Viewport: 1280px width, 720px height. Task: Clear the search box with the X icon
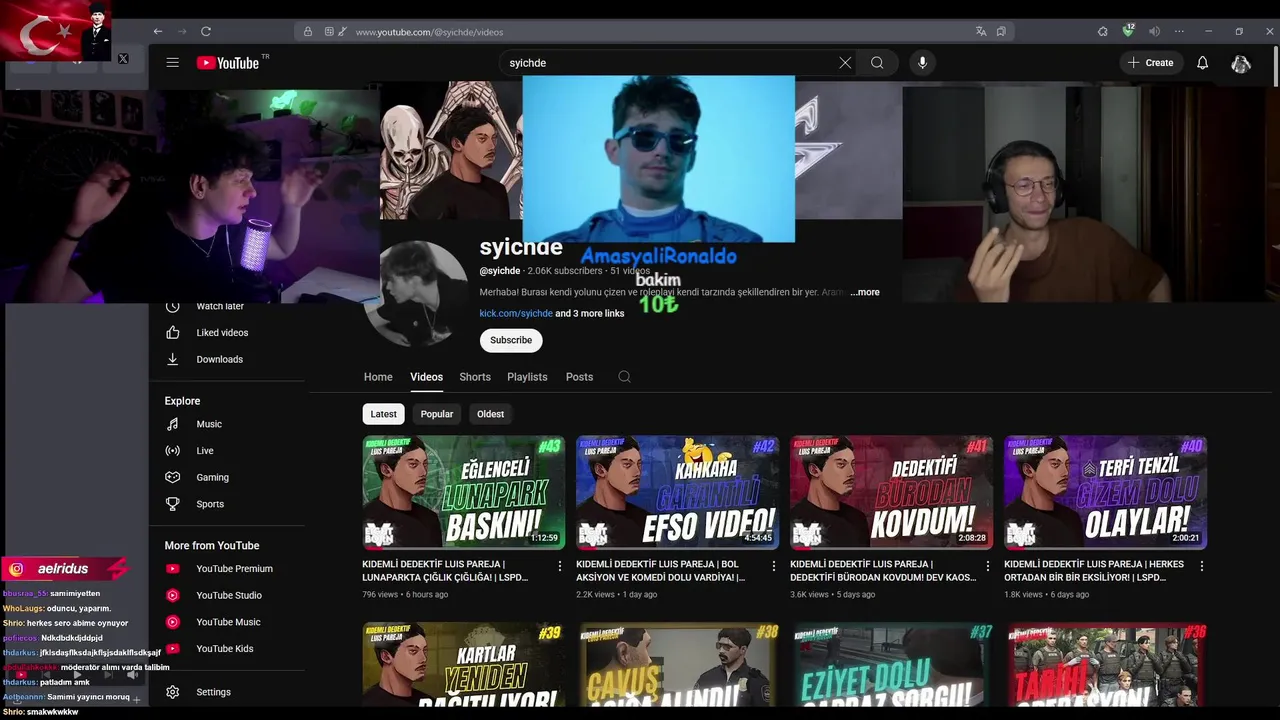[x=845, y=63]
